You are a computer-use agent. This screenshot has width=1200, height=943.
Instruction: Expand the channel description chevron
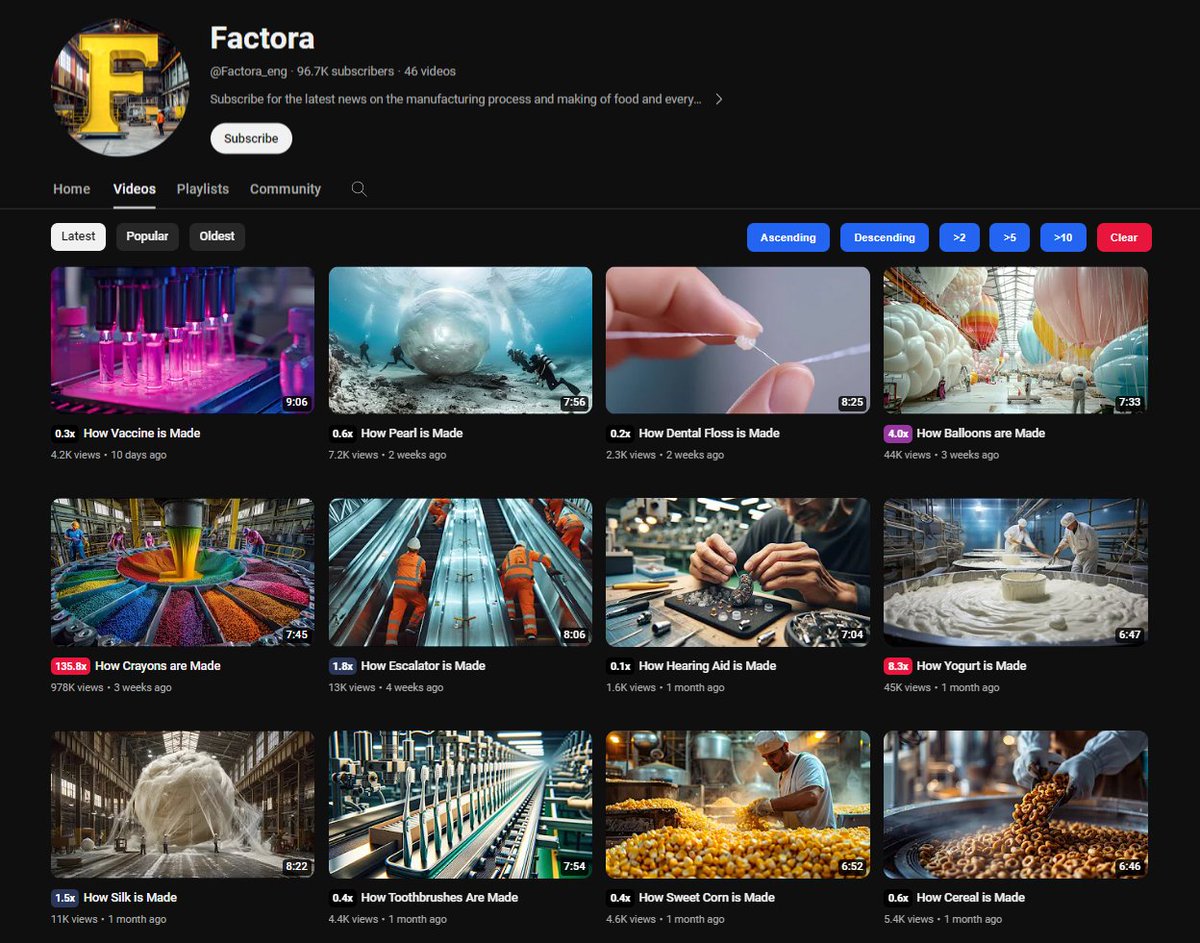click(x=718, y=99)
